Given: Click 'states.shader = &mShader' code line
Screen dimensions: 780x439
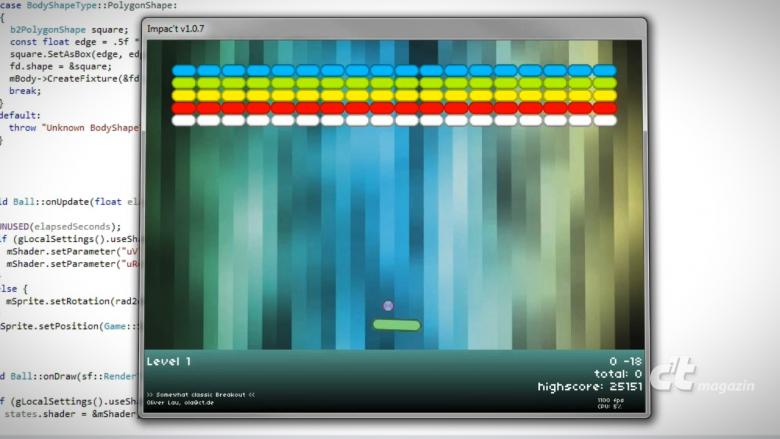Looking at the screenshot, I should 72,414.
